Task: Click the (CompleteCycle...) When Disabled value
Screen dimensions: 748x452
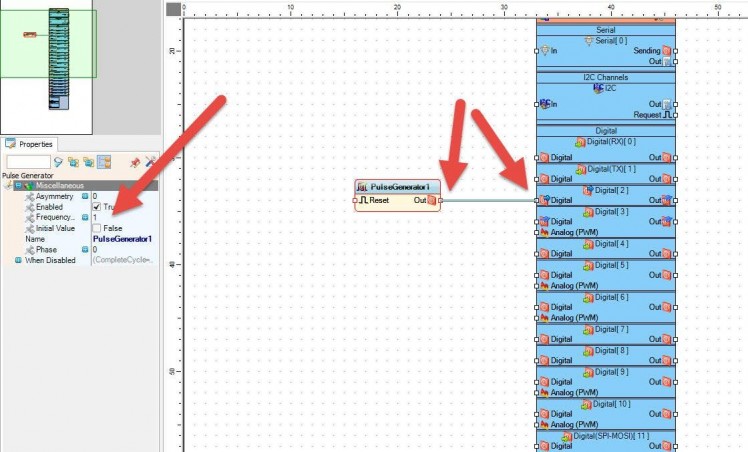Action: pos(124,260)
